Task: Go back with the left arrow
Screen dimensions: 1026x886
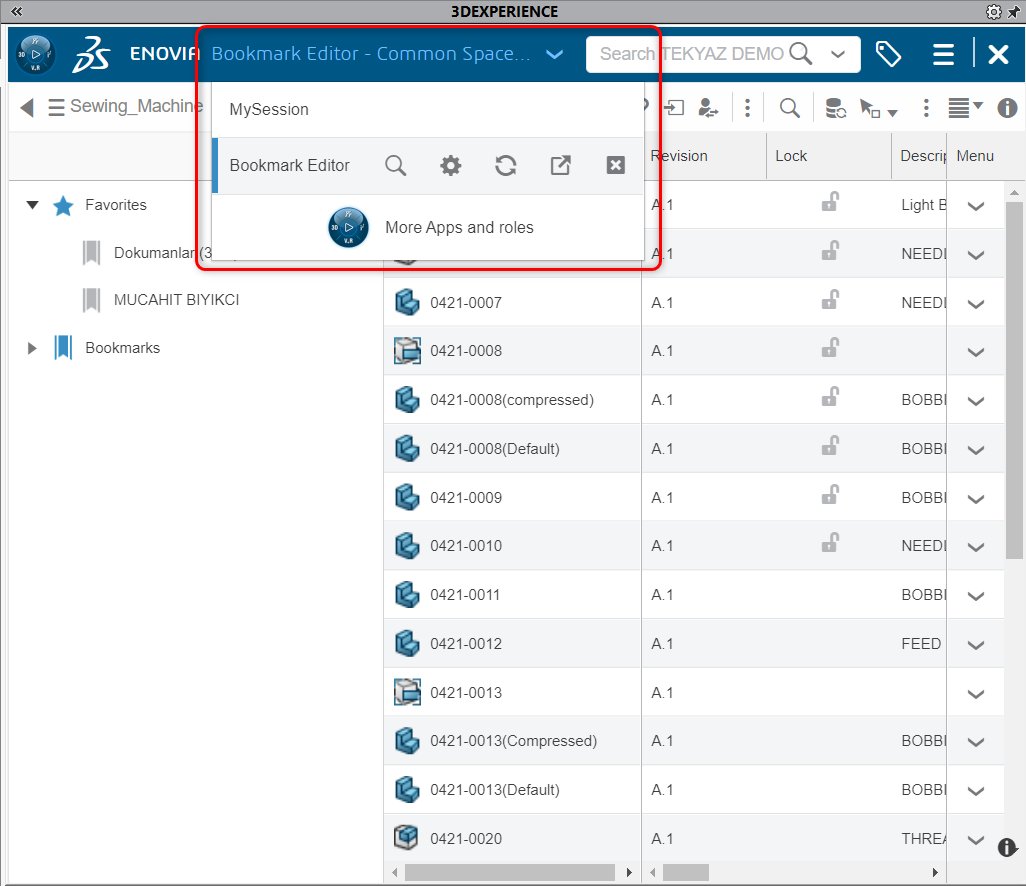Action: (27, 107)
